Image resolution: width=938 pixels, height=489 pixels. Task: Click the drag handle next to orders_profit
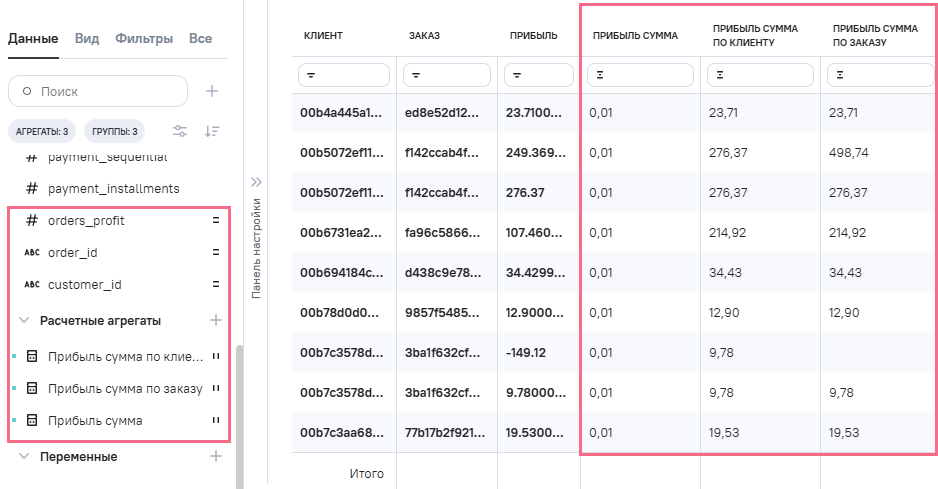pos(215,220)
